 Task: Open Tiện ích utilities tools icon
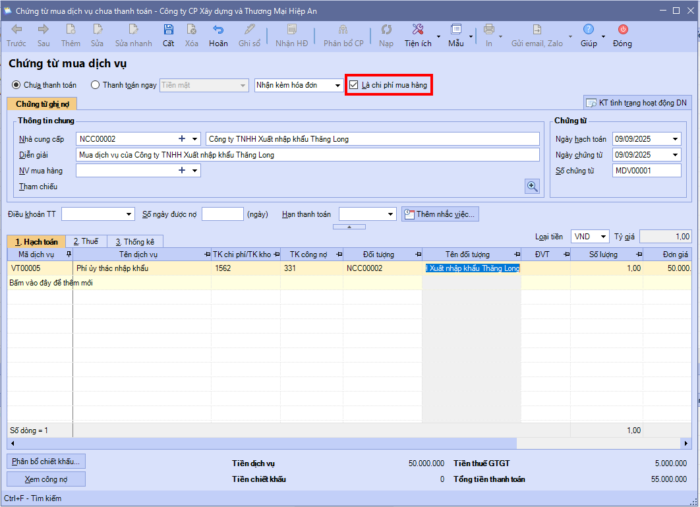tap(418, 29)
